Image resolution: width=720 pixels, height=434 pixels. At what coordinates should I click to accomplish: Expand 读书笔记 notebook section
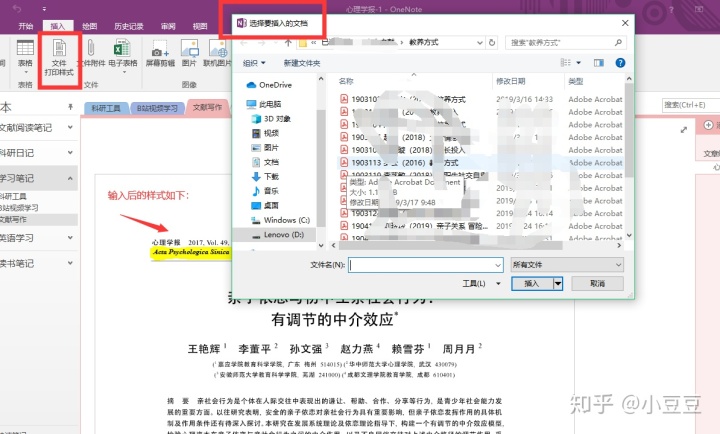(x=70, y=263)
